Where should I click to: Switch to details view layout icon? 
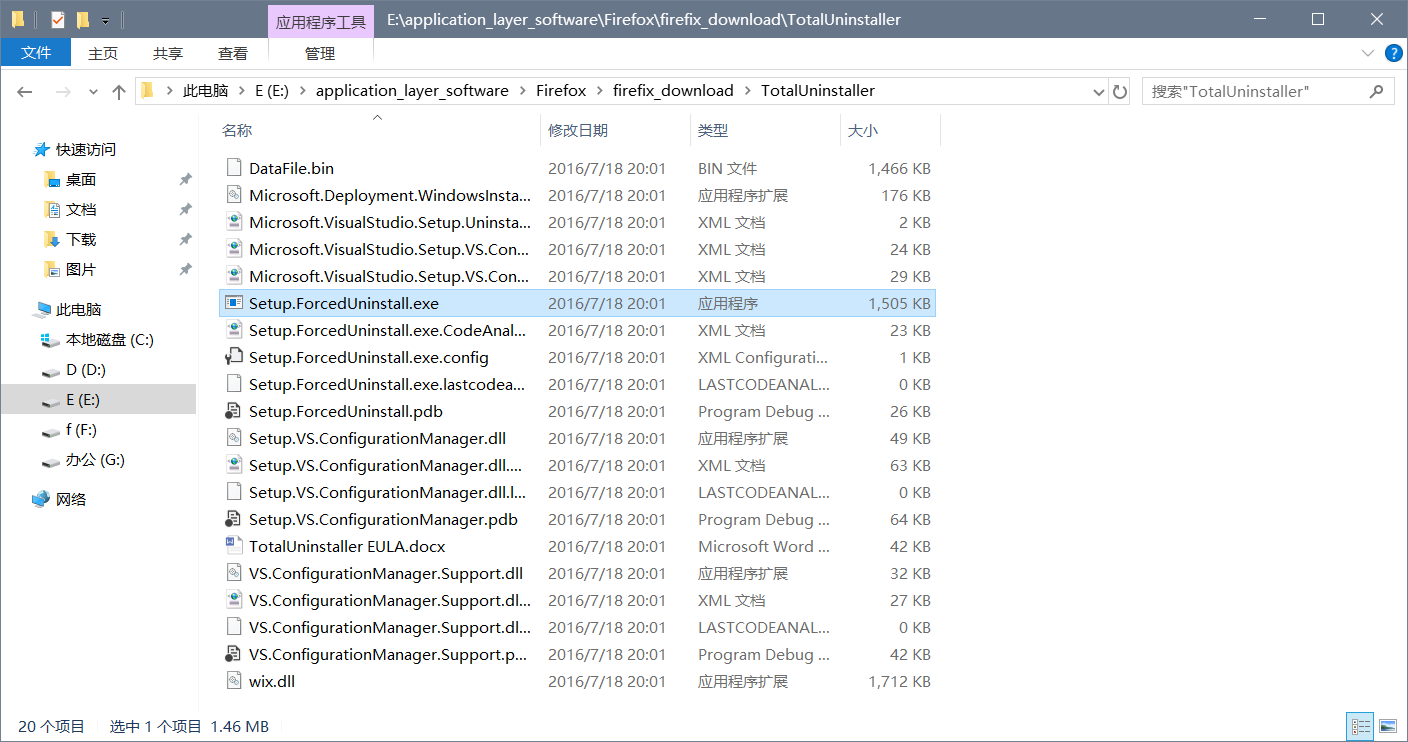[x=1361, y=726]
